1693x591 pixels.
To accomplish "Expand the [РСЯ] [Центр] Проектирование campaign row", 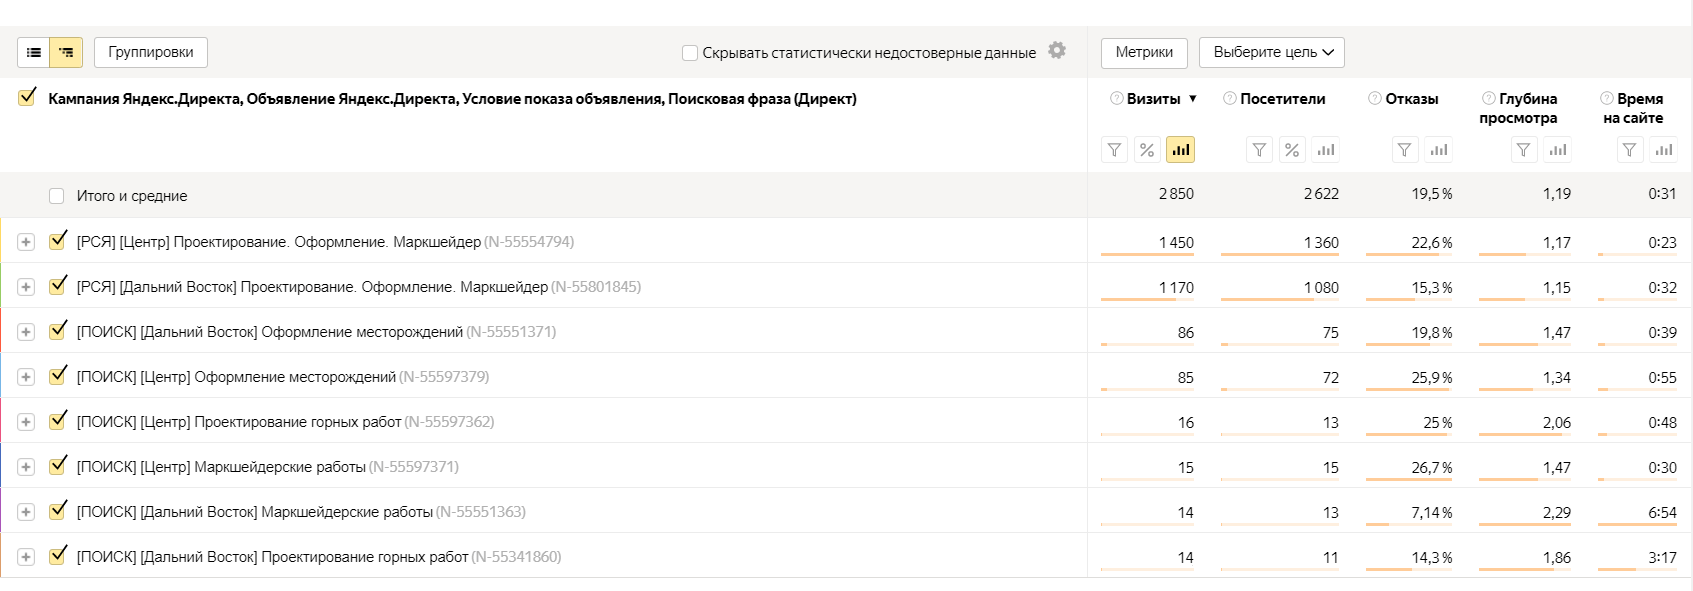I will pyautogui.click(x=26, y=242).
